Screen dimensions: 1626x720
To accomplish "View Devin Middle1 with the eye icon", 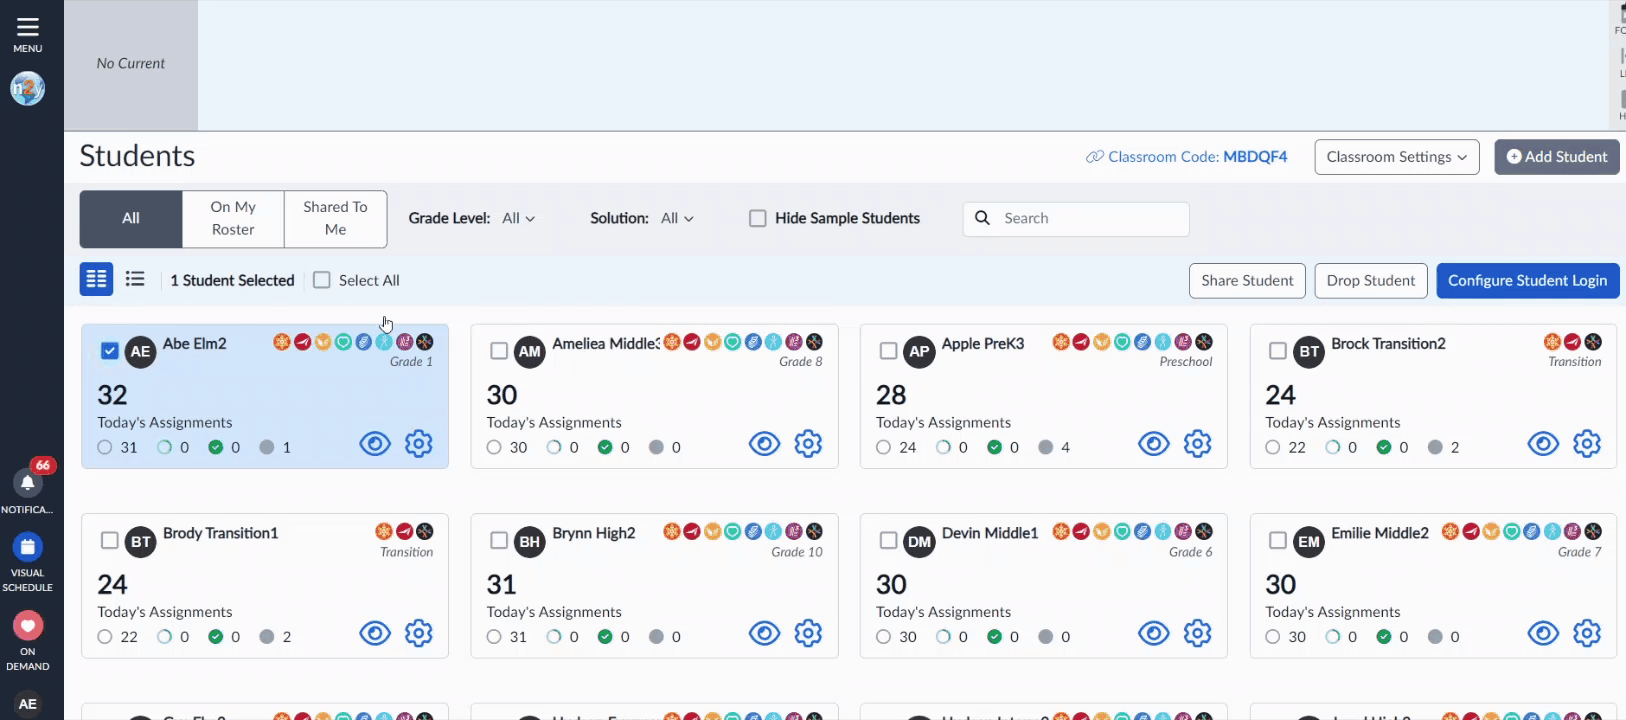I will 1154,633.
